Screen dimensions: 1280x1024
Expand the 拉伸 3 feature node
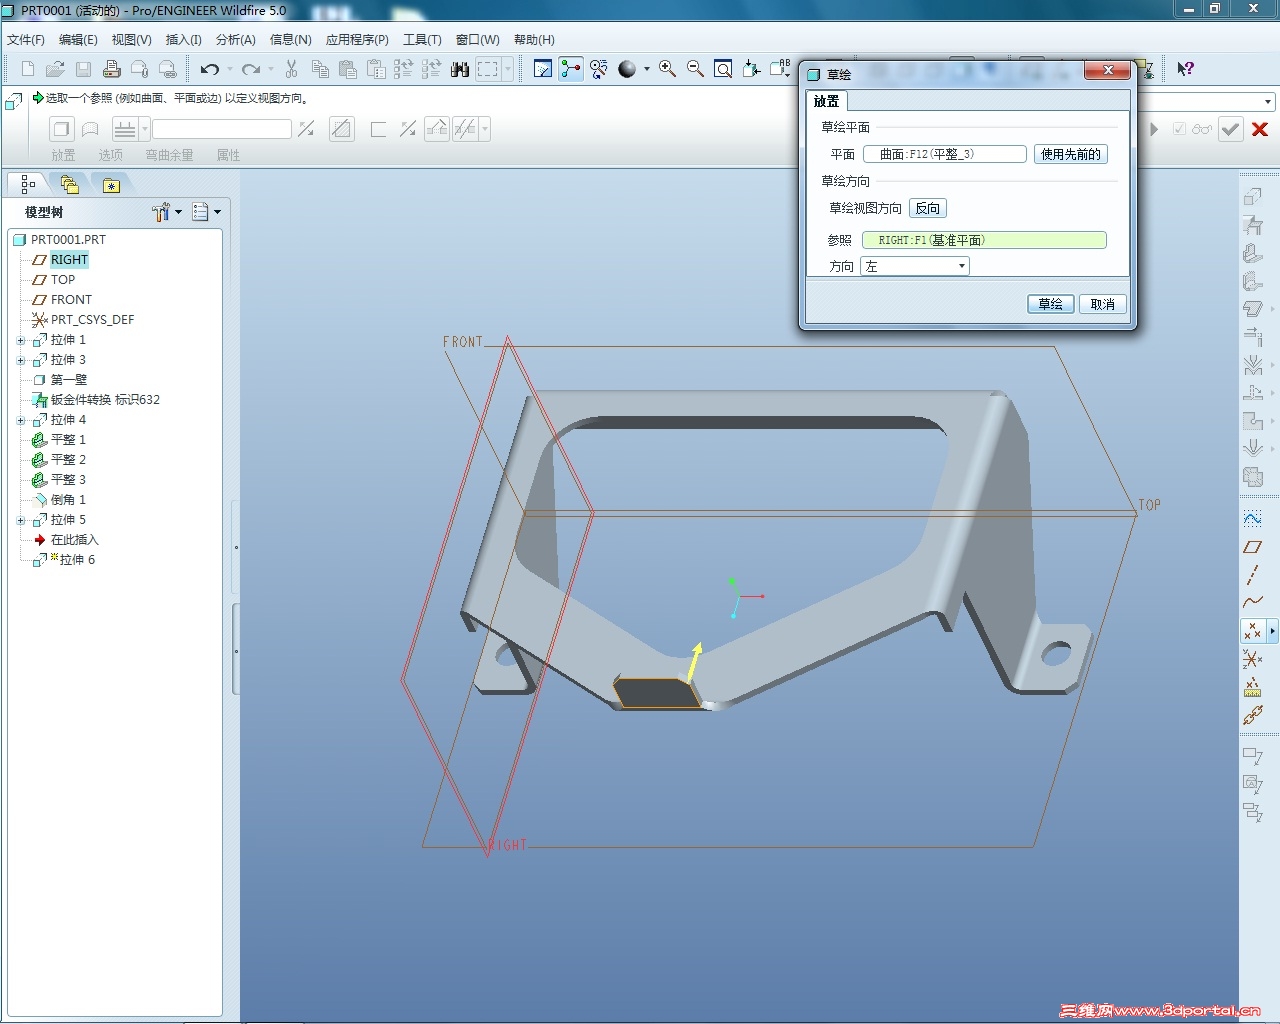tap(21, 360)
